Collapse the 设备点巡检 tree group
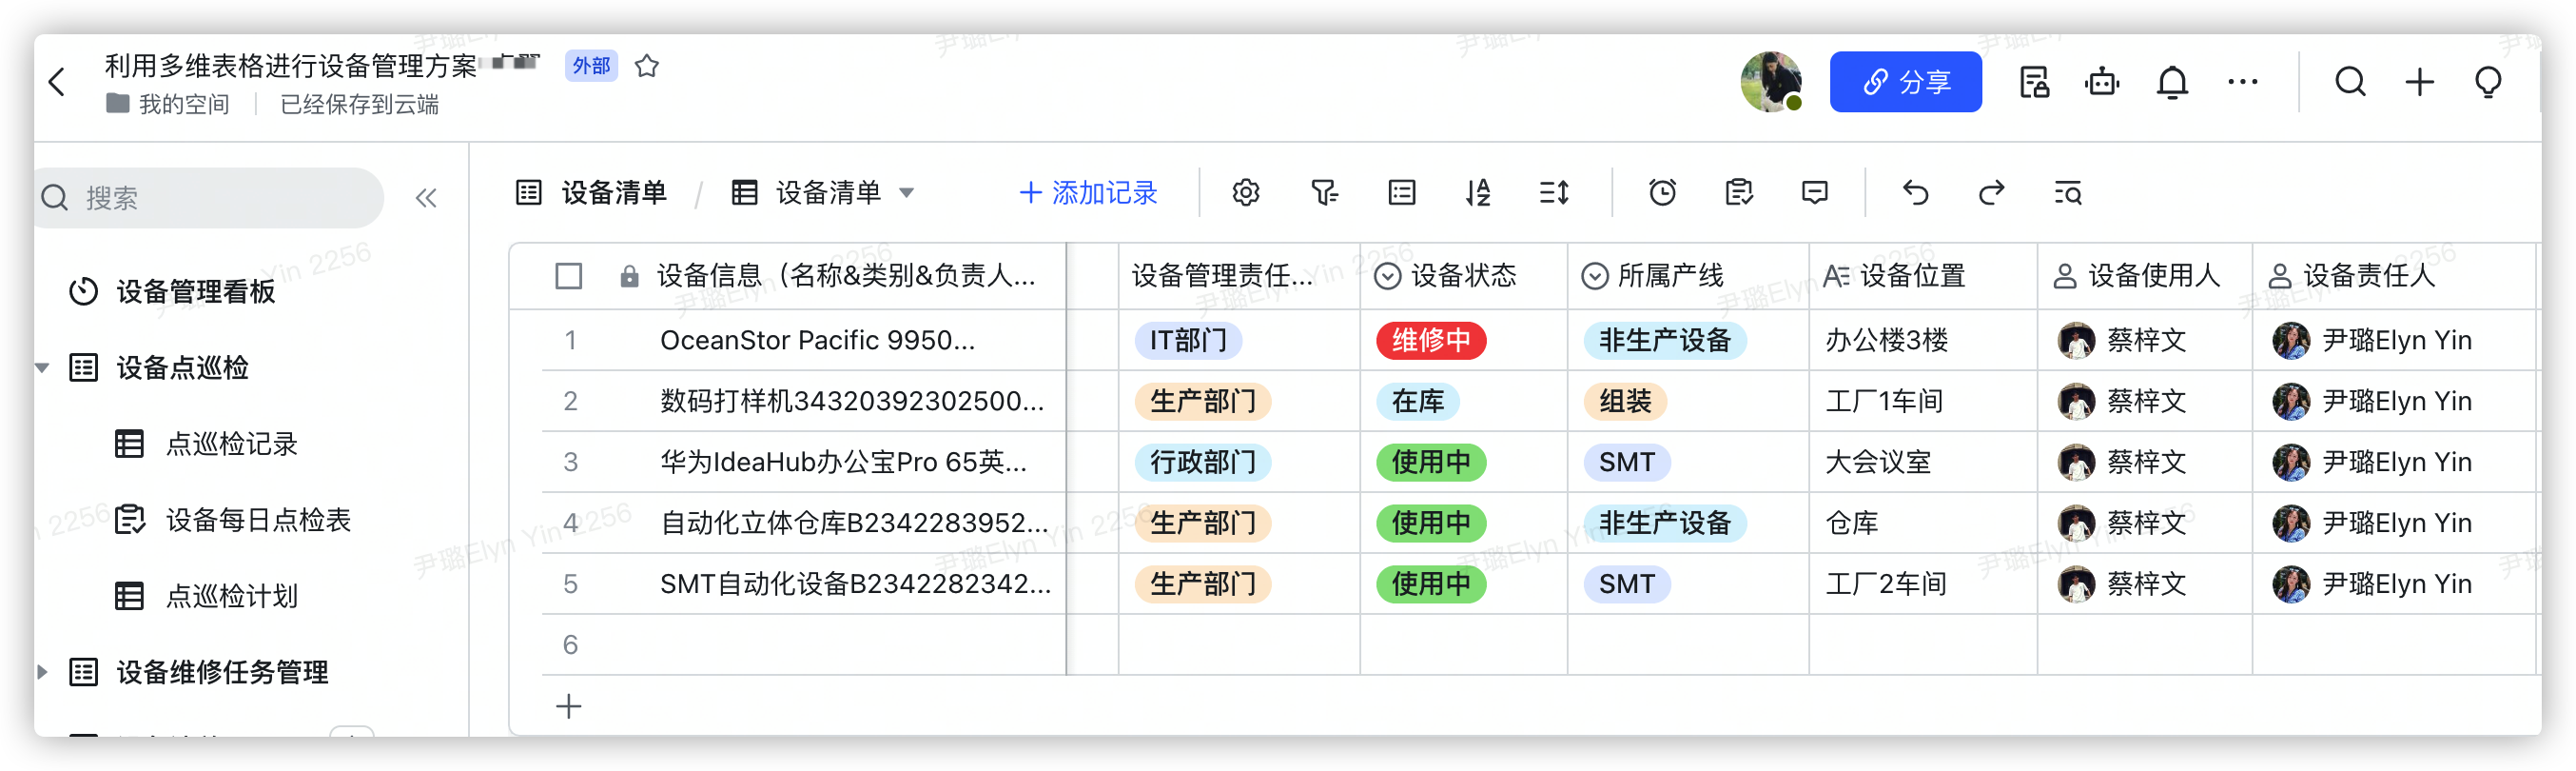2576x771 pixels. [43, 368]
